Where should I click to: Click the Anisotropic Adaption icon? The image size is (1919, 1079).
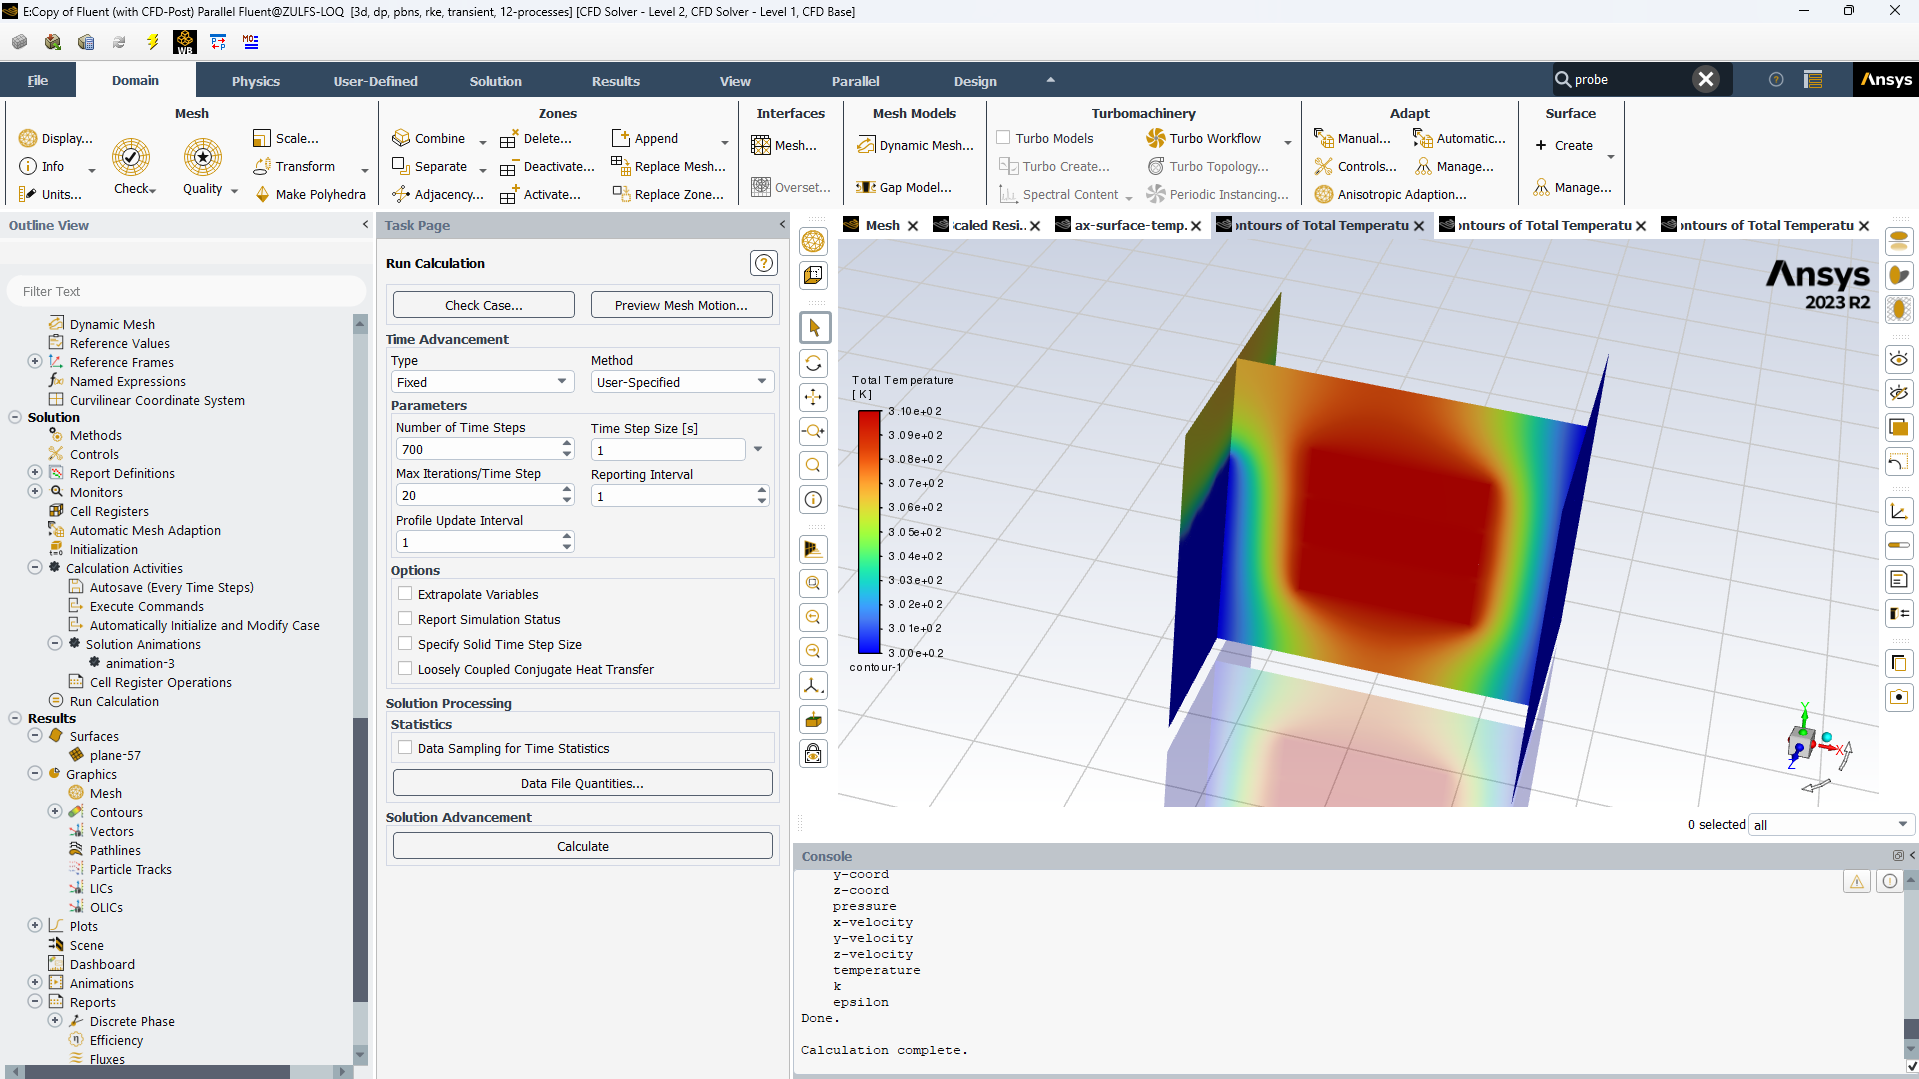point(1324,194)
